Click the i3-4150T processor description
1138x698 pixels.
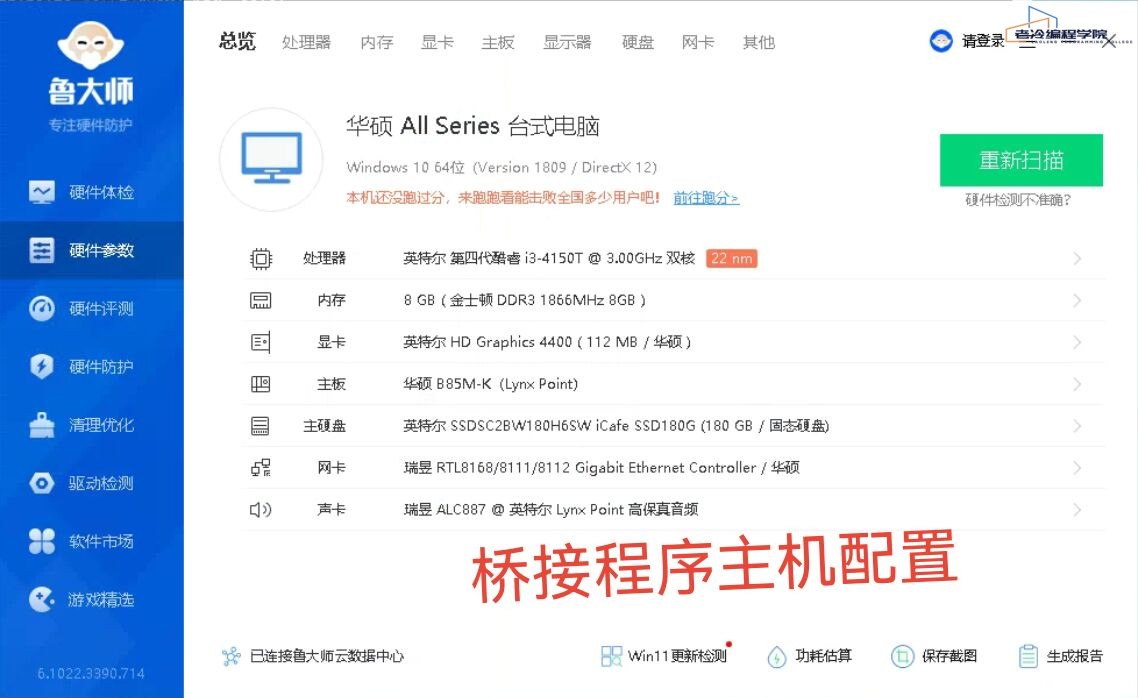(549, 258)
